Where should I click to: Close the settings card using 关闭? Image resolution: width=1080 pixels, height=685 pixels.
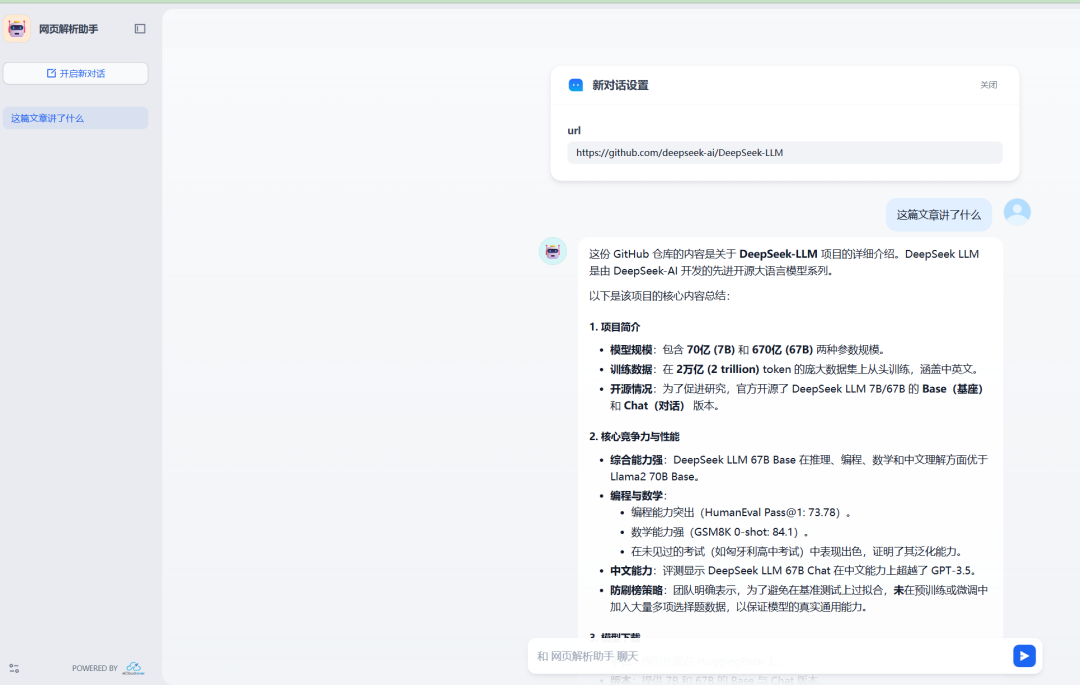click(x=988, y=85)
